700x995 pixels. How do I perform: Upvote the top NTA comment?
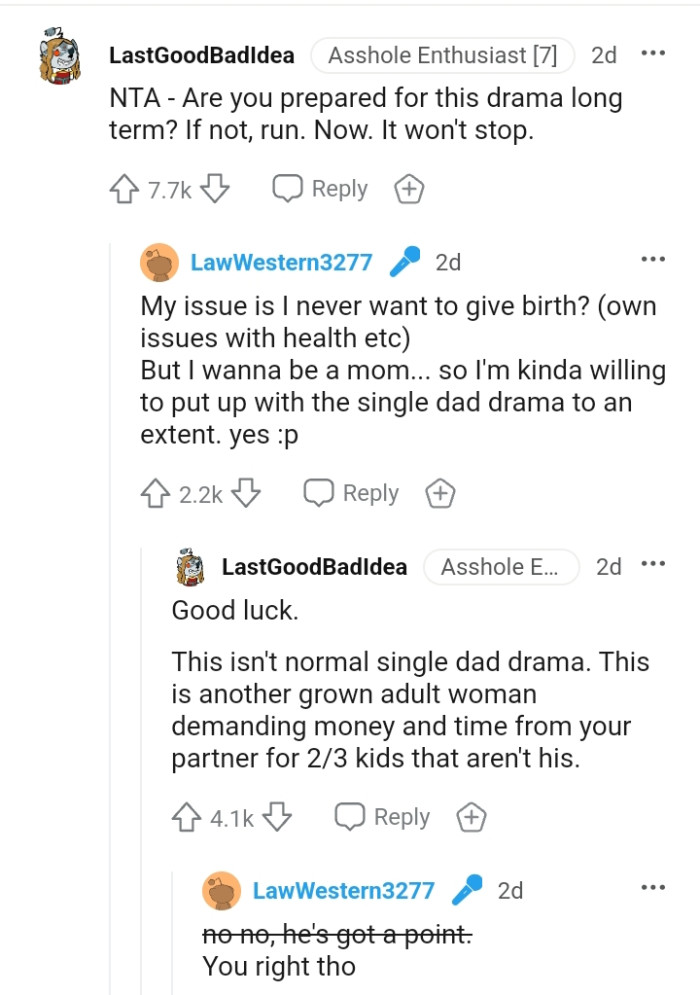(123, 187)
